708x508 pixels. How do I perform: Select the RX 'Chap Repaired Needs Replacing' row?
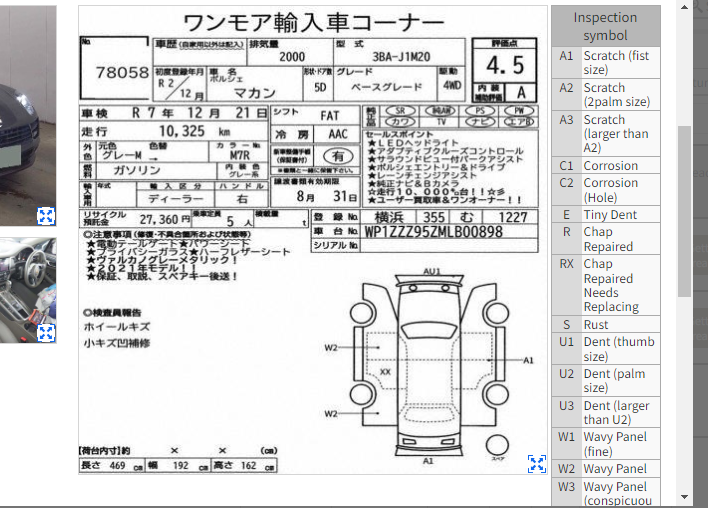point(606,285)
